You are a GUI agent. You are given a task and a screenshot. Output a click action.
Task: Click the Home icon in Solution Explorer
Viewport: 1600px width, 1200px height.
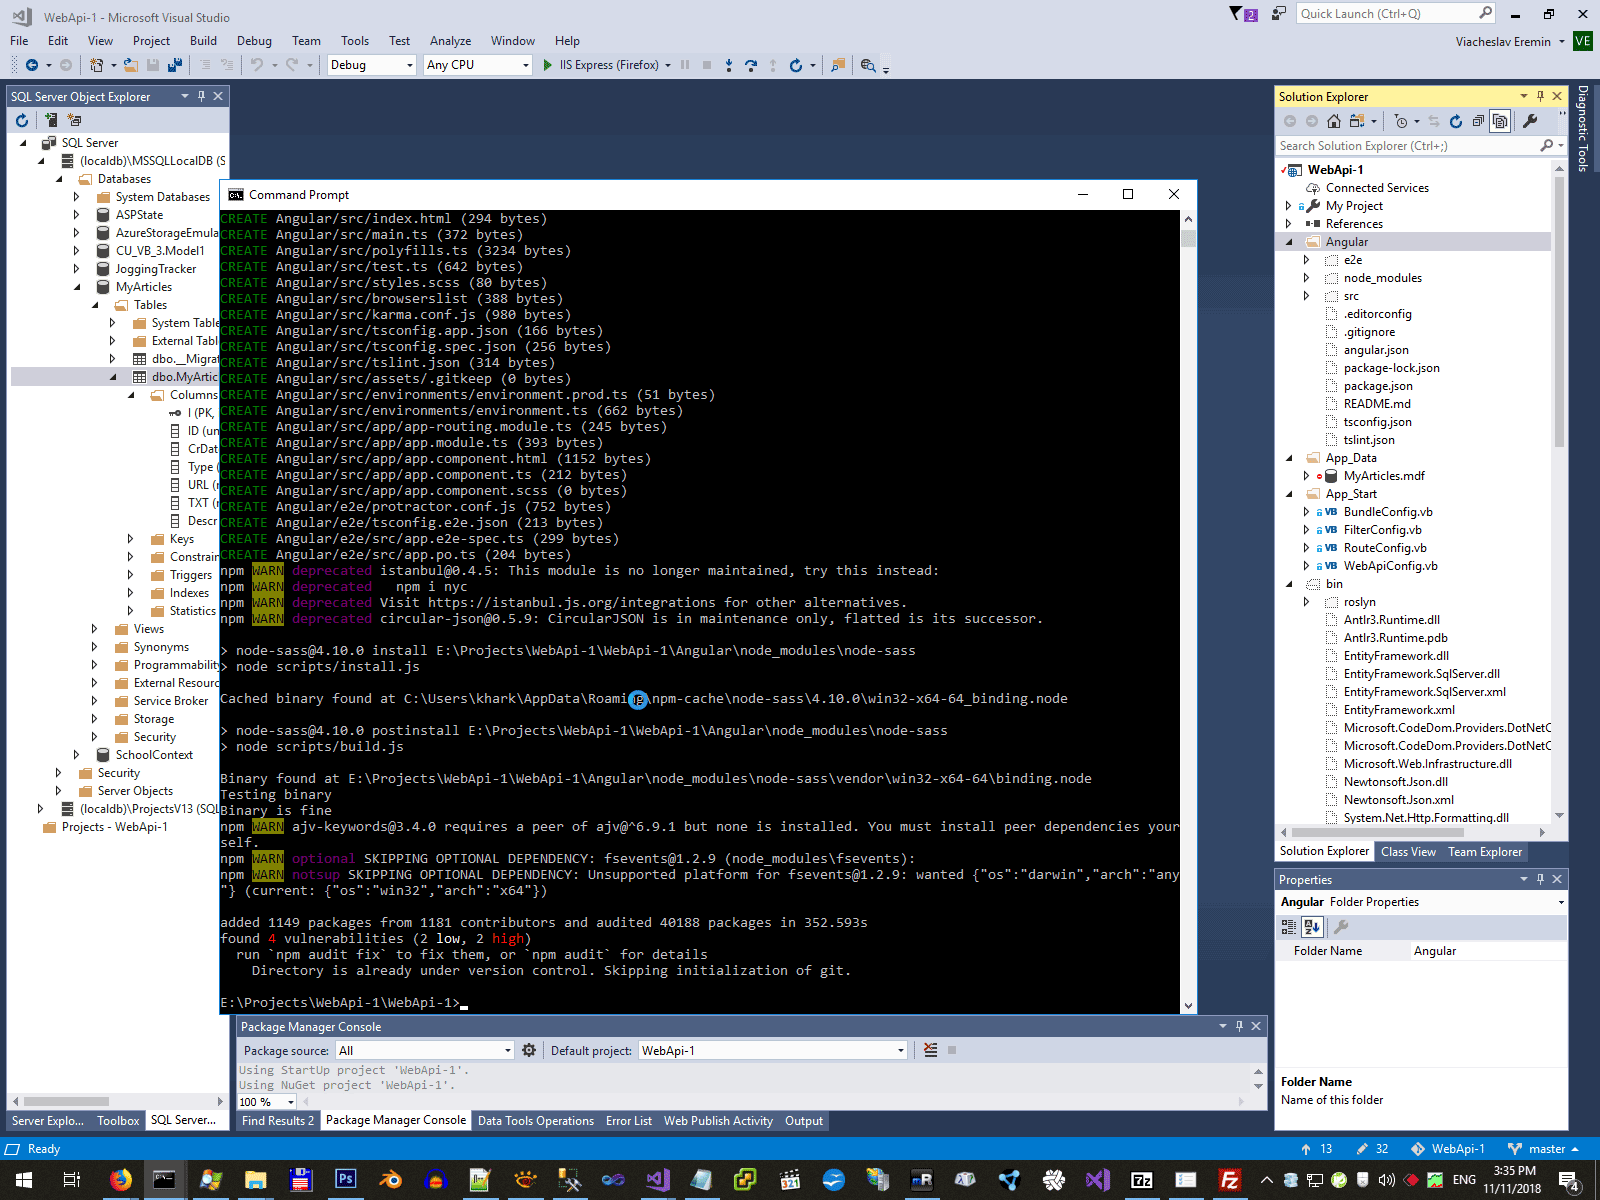tap(1334, 121)
